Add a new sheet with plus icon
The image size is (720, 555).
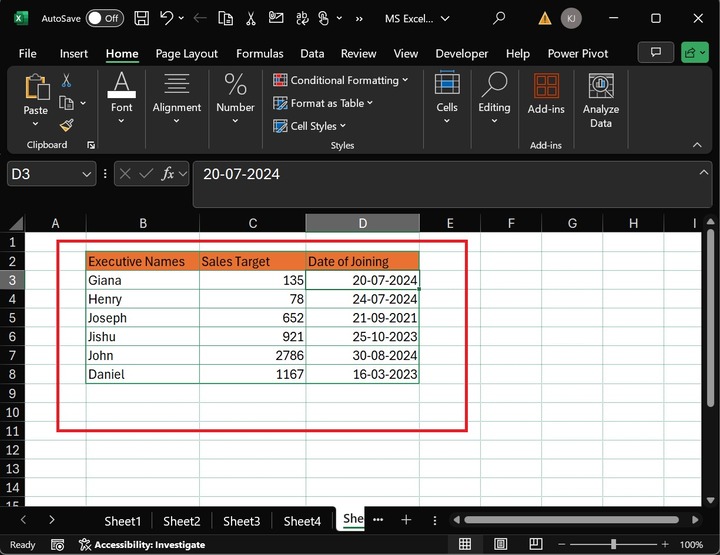(406, 520)
